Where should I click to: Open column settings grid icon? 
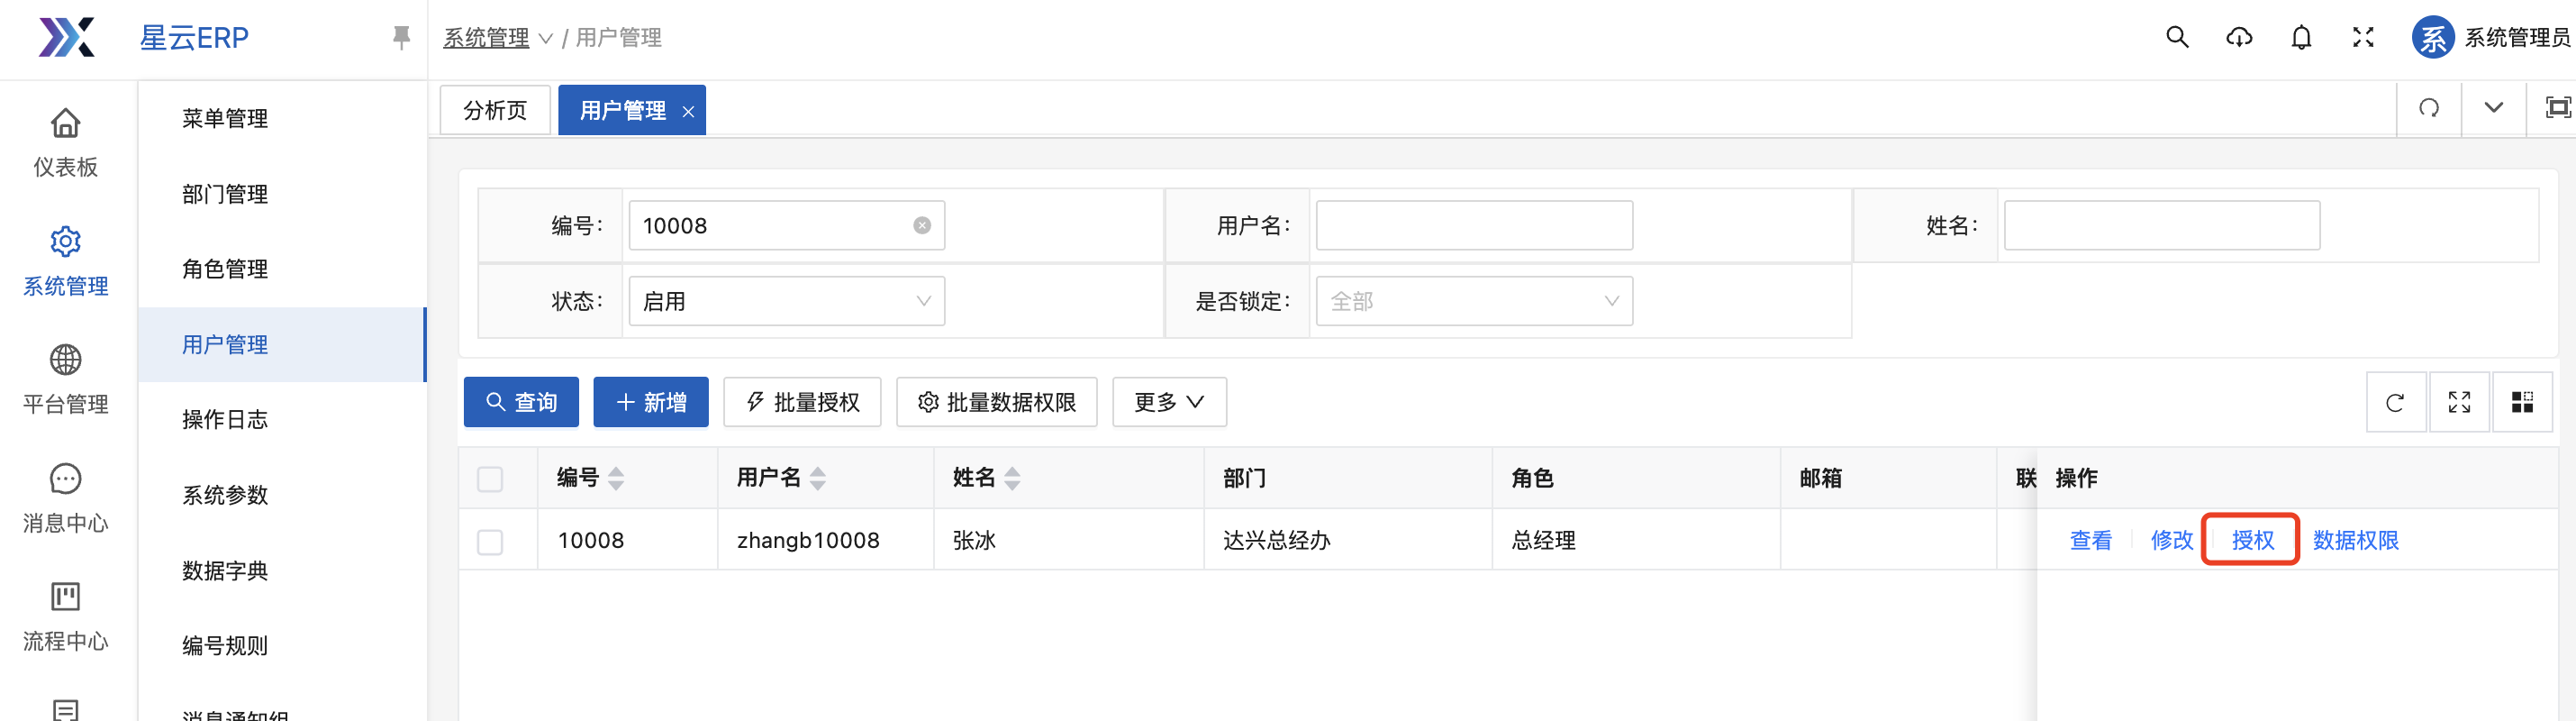pyautogui.click(x=2521, y=402)
